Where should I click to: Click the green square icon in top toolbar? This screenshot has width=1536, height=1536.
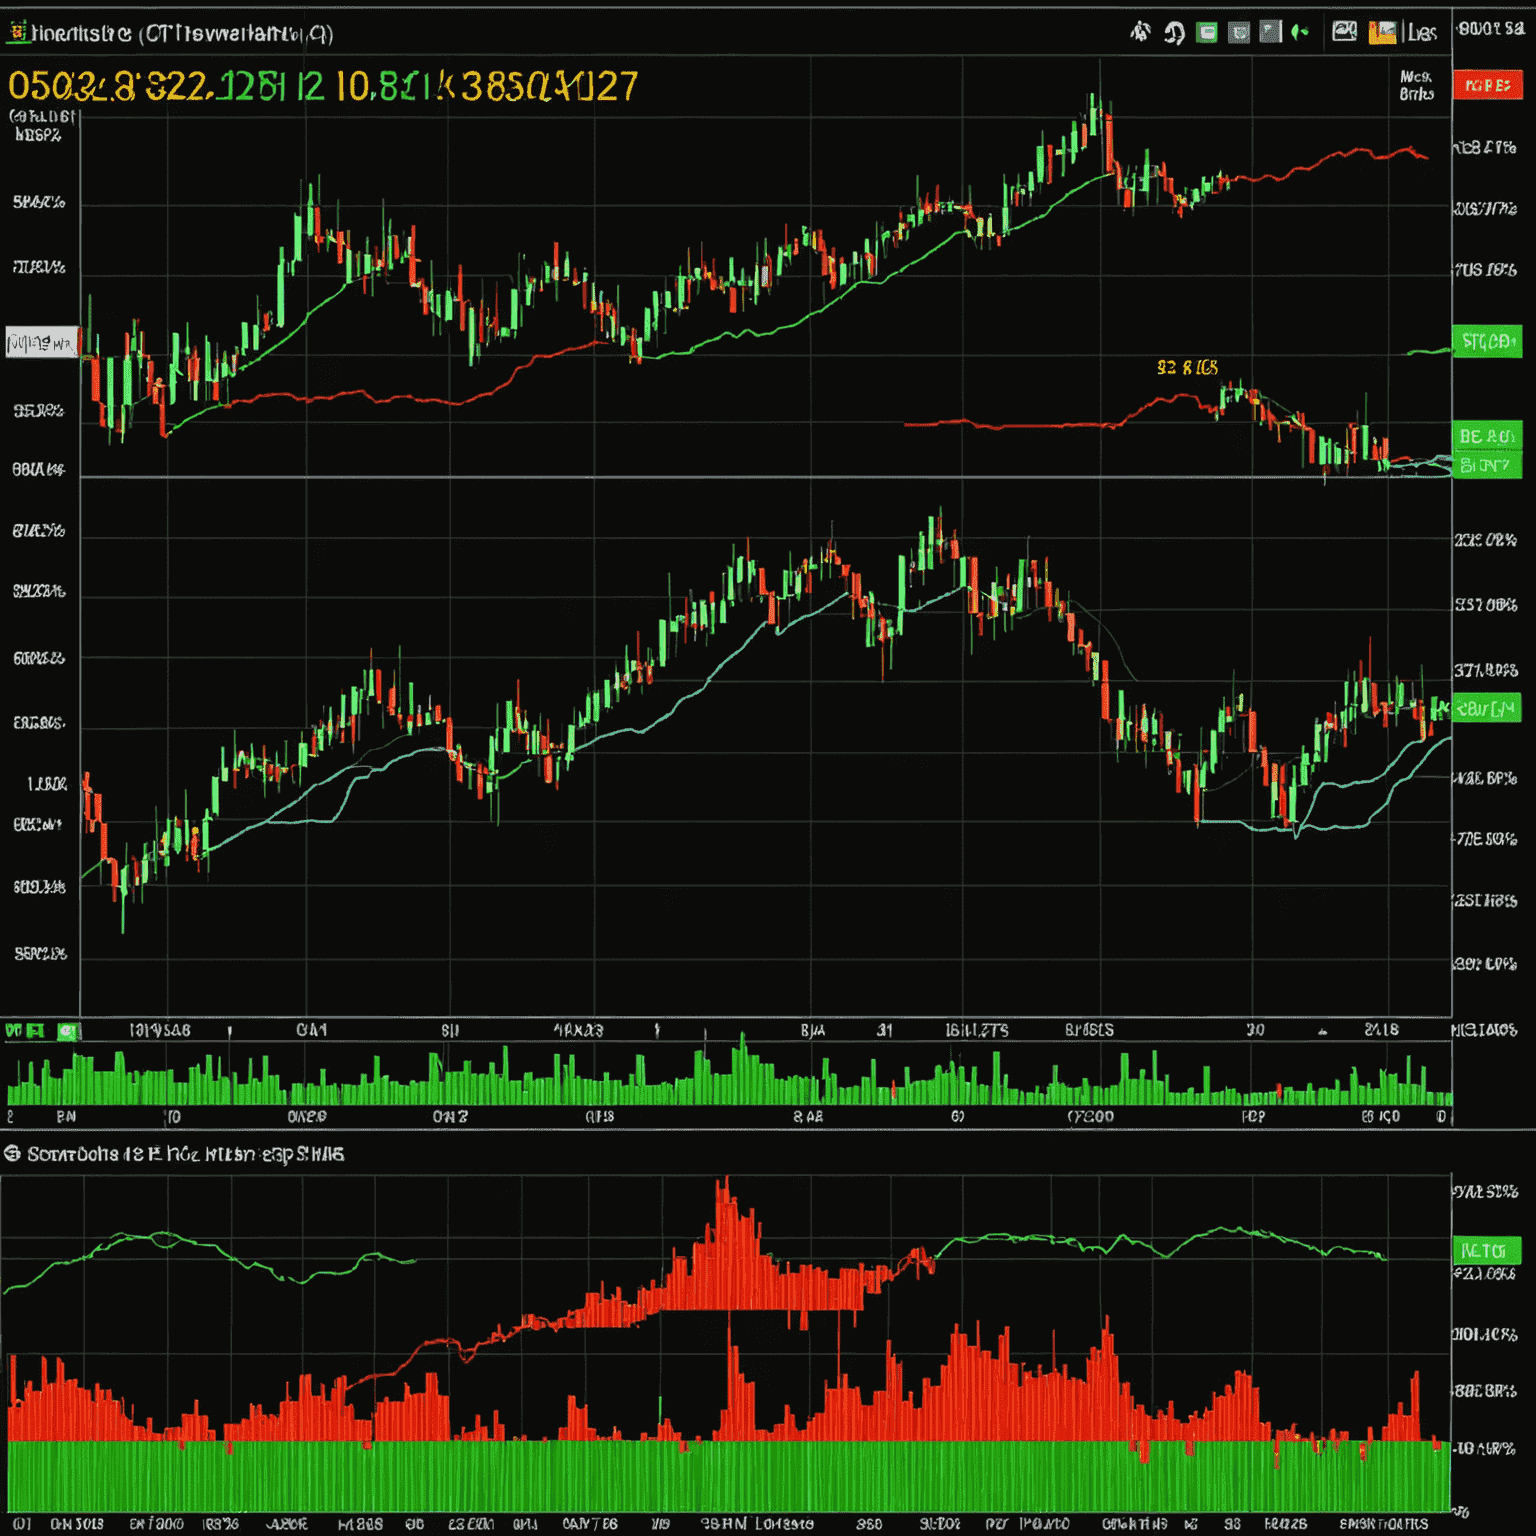coord(1207,33)
